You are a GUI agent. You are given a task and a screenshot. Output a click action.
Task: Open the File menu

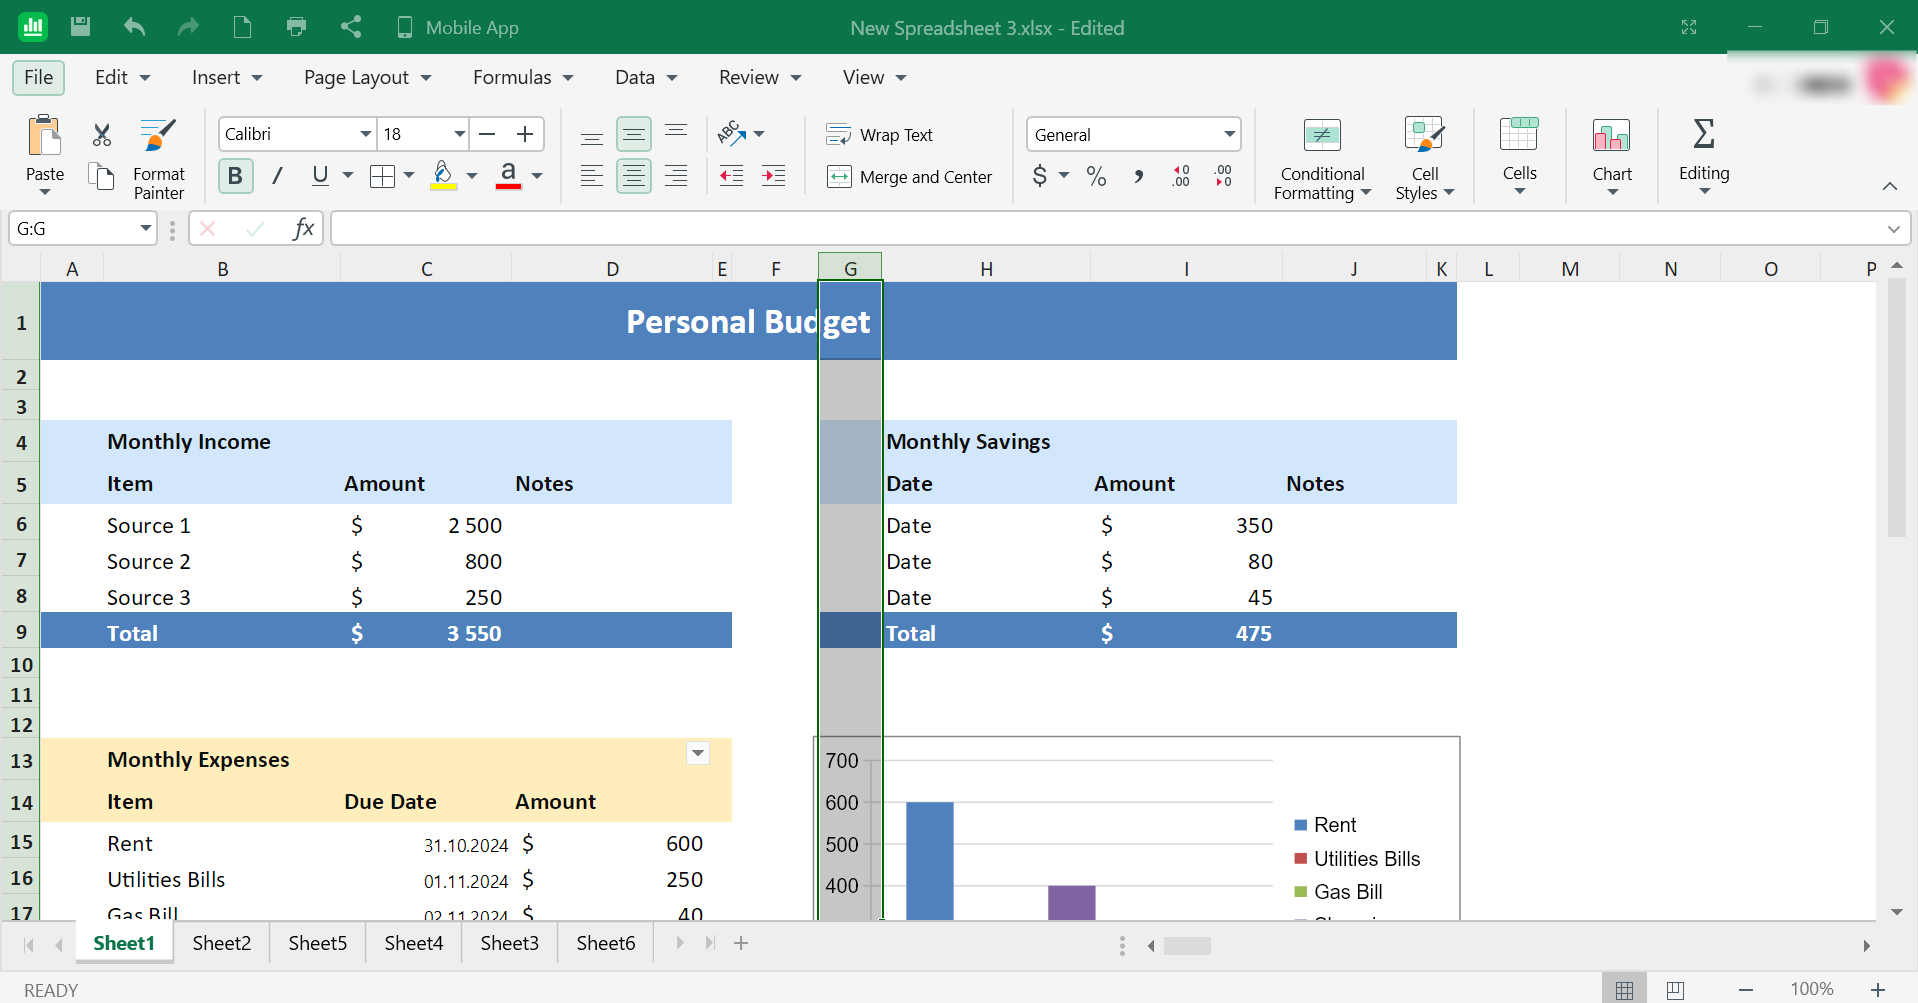(39, 77)
